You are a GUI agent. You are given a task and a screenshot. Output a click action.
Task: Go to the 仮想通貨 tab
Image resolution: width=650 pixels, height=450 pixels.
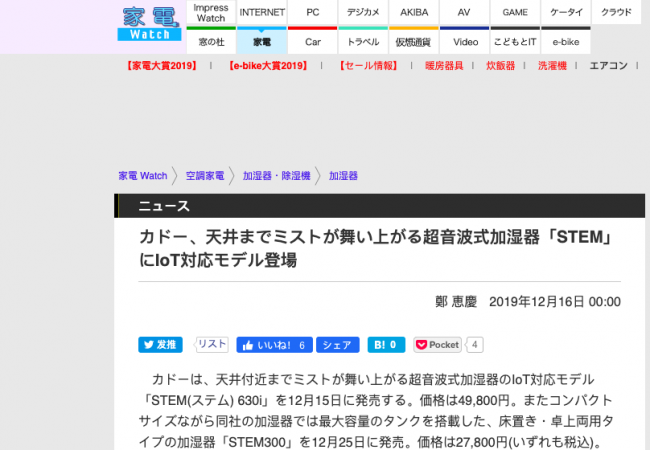(414, 41)
